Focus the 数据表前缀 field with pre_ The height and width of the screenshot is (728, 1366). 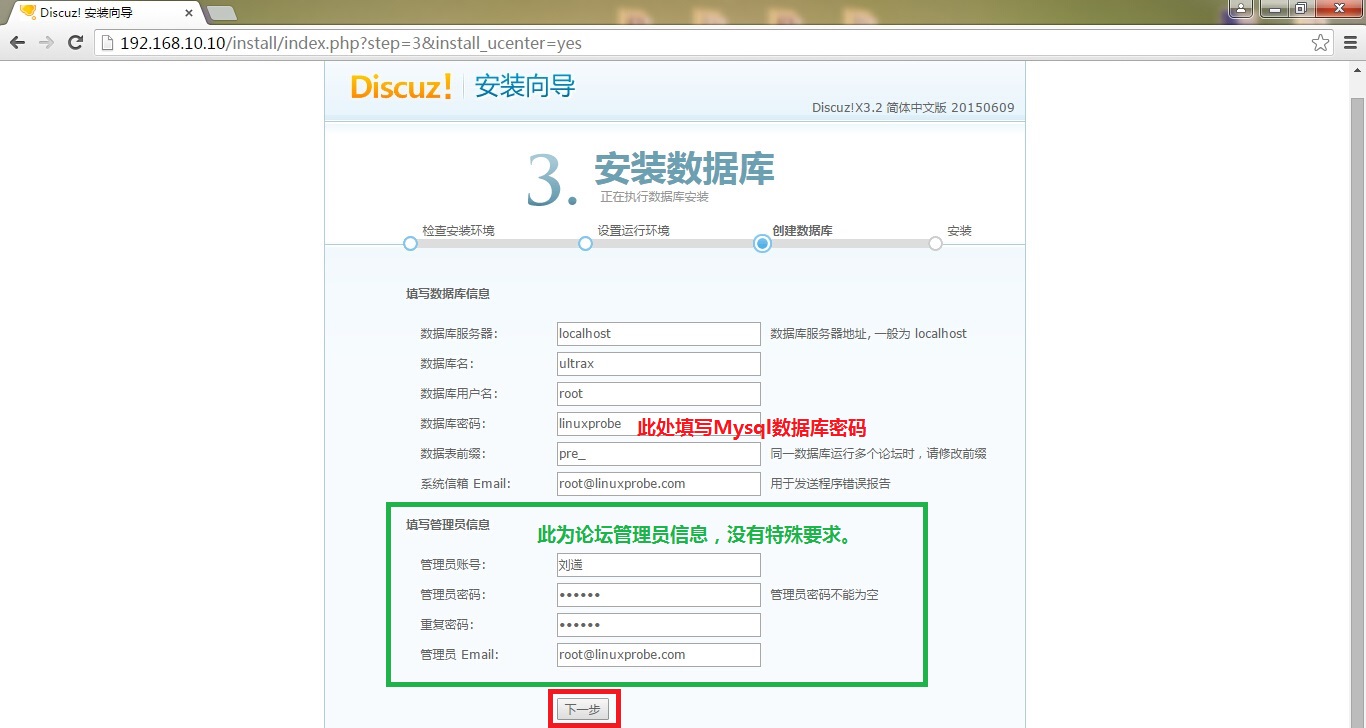click(x=658, y=454)
